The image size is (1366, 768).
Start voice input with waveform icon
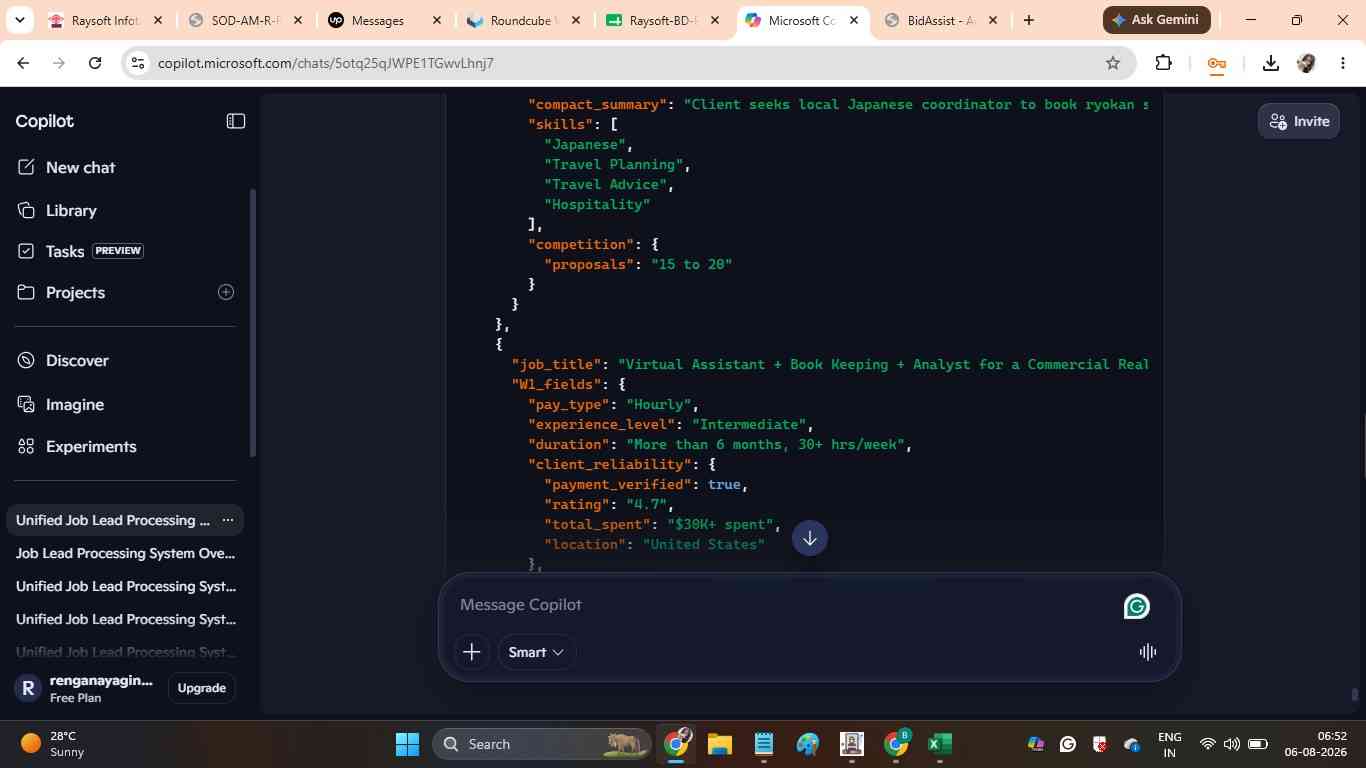(1148, 652)
